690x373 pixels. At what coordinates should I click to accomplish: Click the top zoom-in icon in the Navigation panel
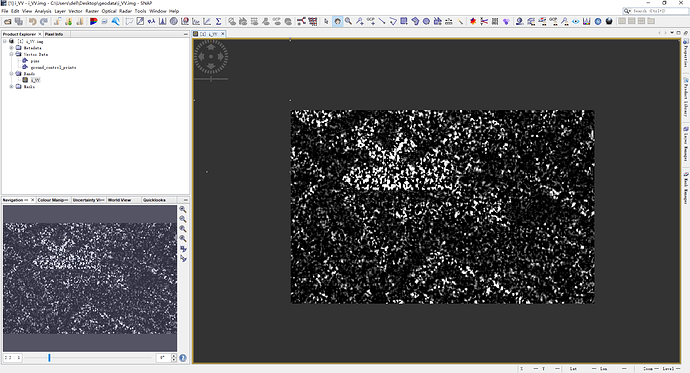[183, 209]
